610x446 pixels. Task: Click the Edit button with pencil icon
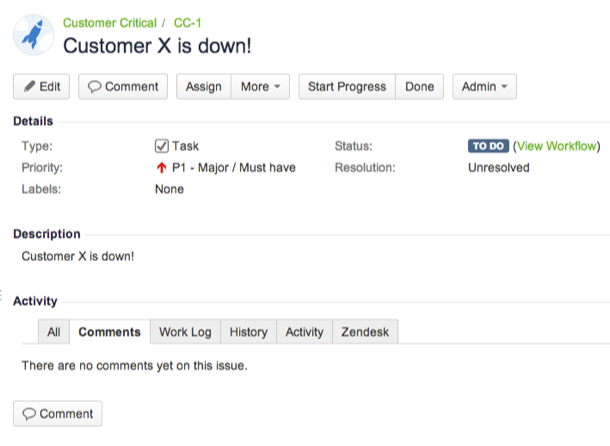click(x=41, y=87)
